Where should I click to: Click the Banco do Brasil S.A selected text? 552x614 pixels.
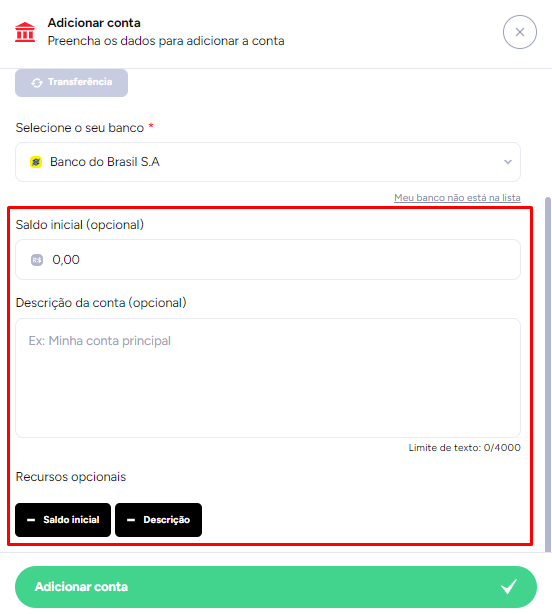click(x=105, y=162)
